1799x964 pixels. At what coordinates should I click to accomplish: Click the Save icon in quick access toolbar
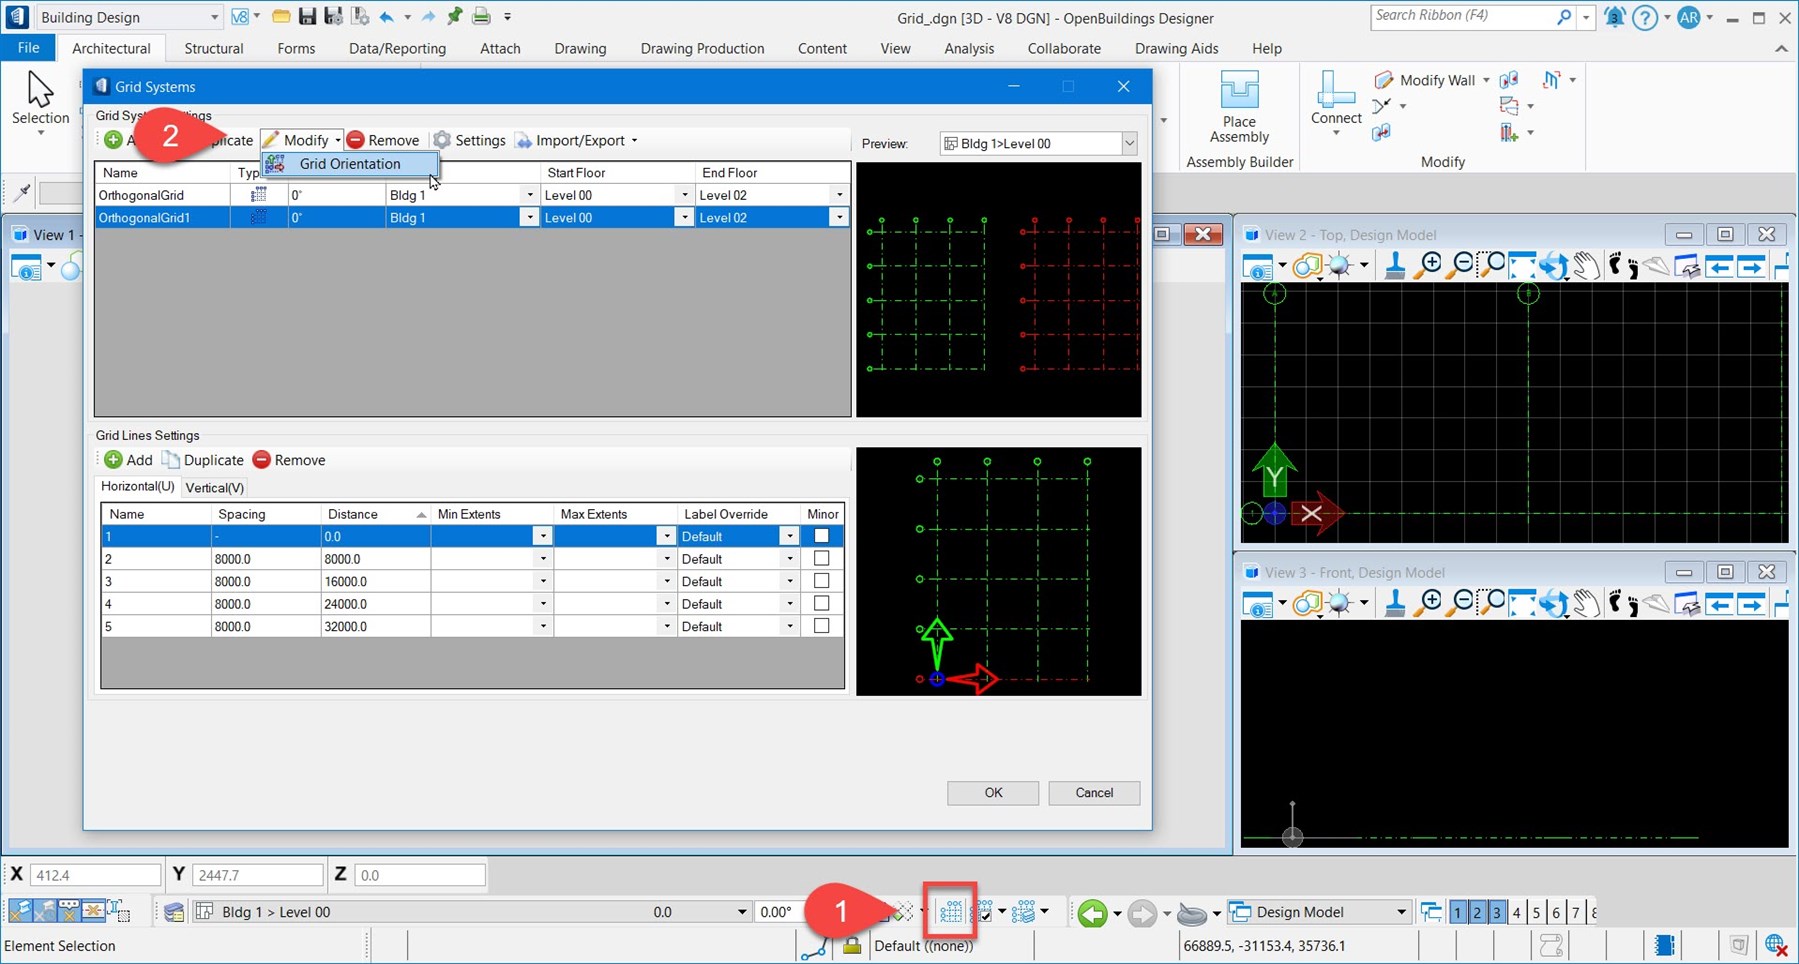308,17
